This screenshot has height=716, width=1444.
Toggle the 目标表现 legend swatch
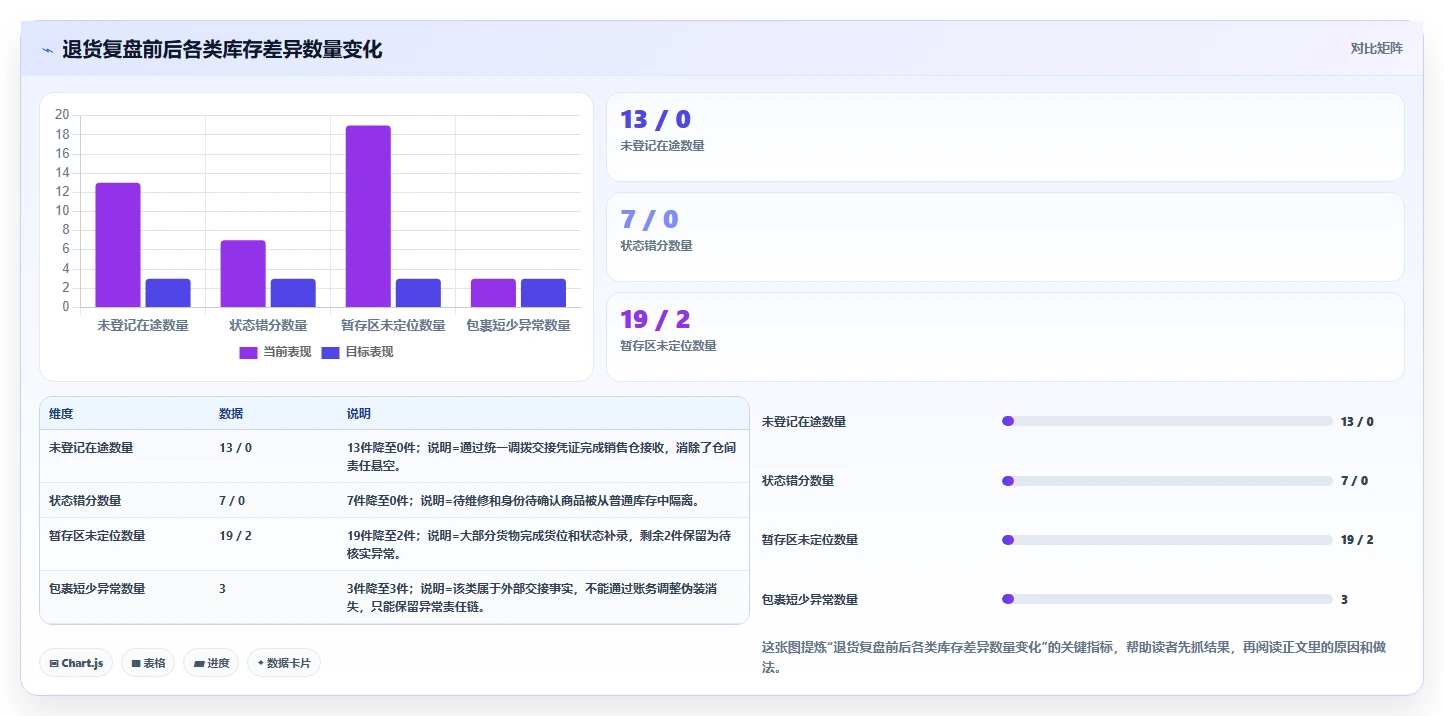[331, 352]
